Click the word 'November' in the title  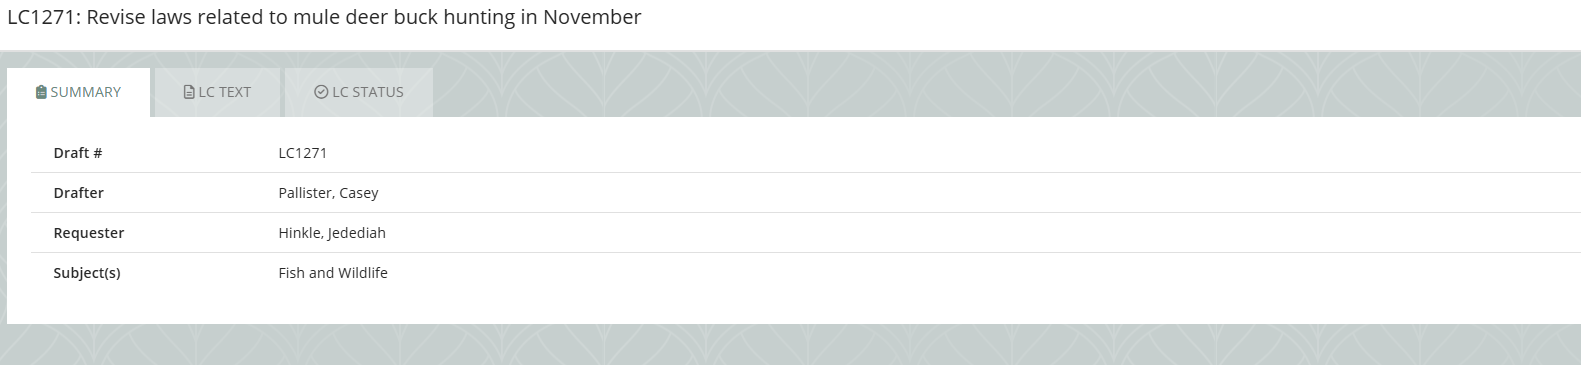tap(592, 17)
